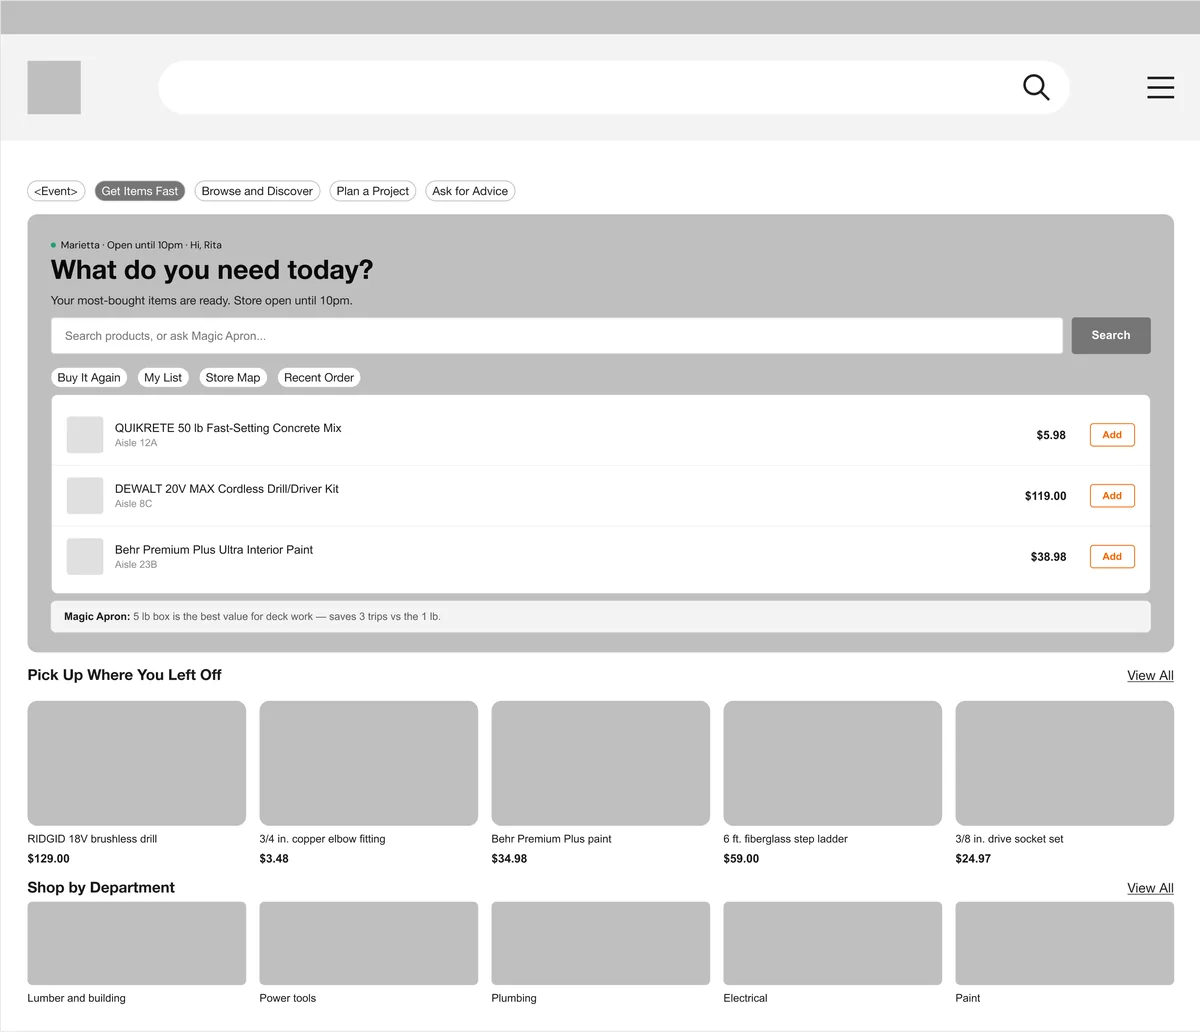Click the $38.98 price
The image size is (1200, 1032).
[x=1049, y=557]
